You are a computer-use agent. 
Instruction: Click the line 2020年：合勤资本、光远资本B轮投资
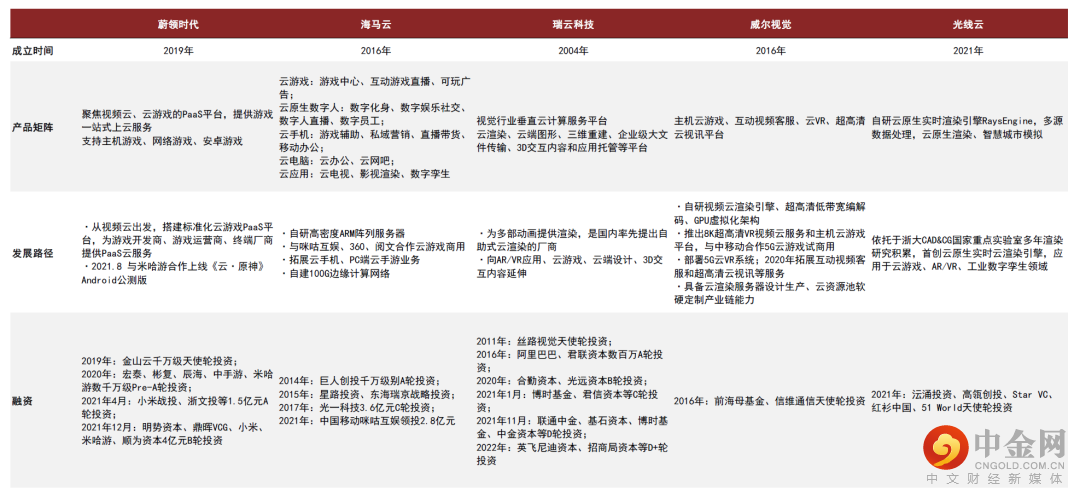562,381
